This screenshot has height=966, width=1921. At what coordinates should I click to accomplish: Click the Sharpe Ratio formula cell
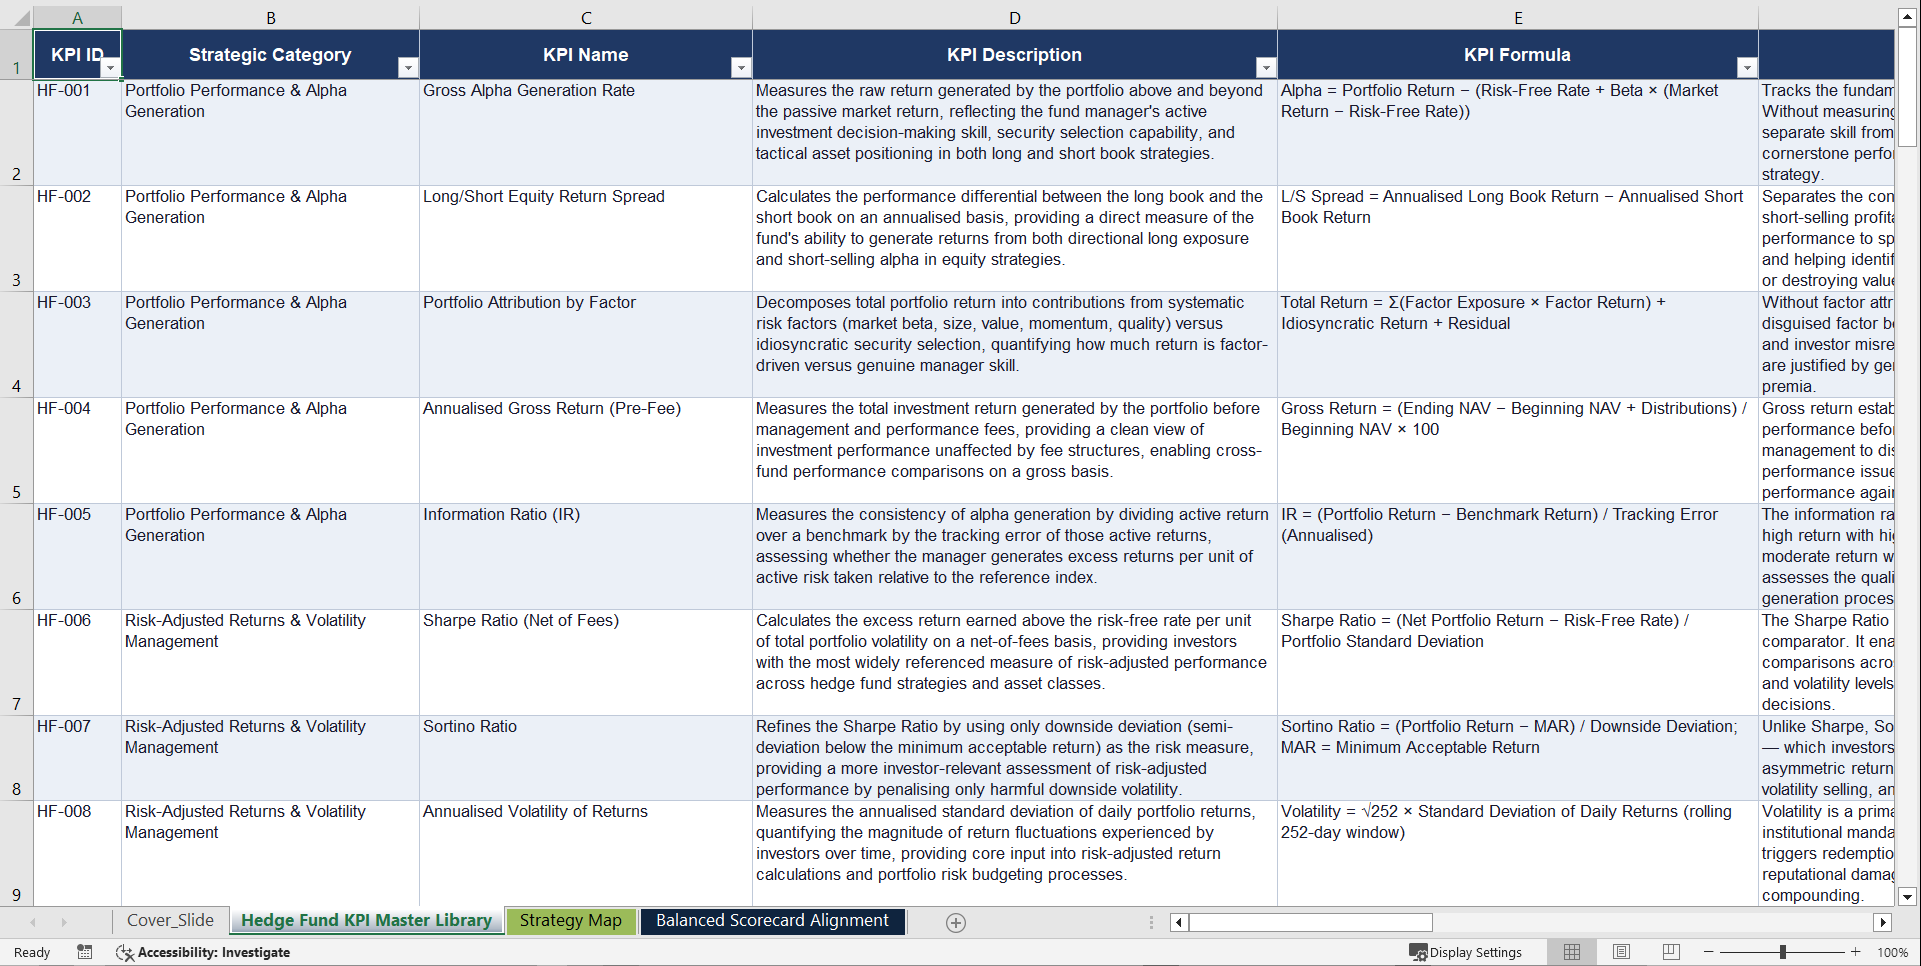(1518, 662)
